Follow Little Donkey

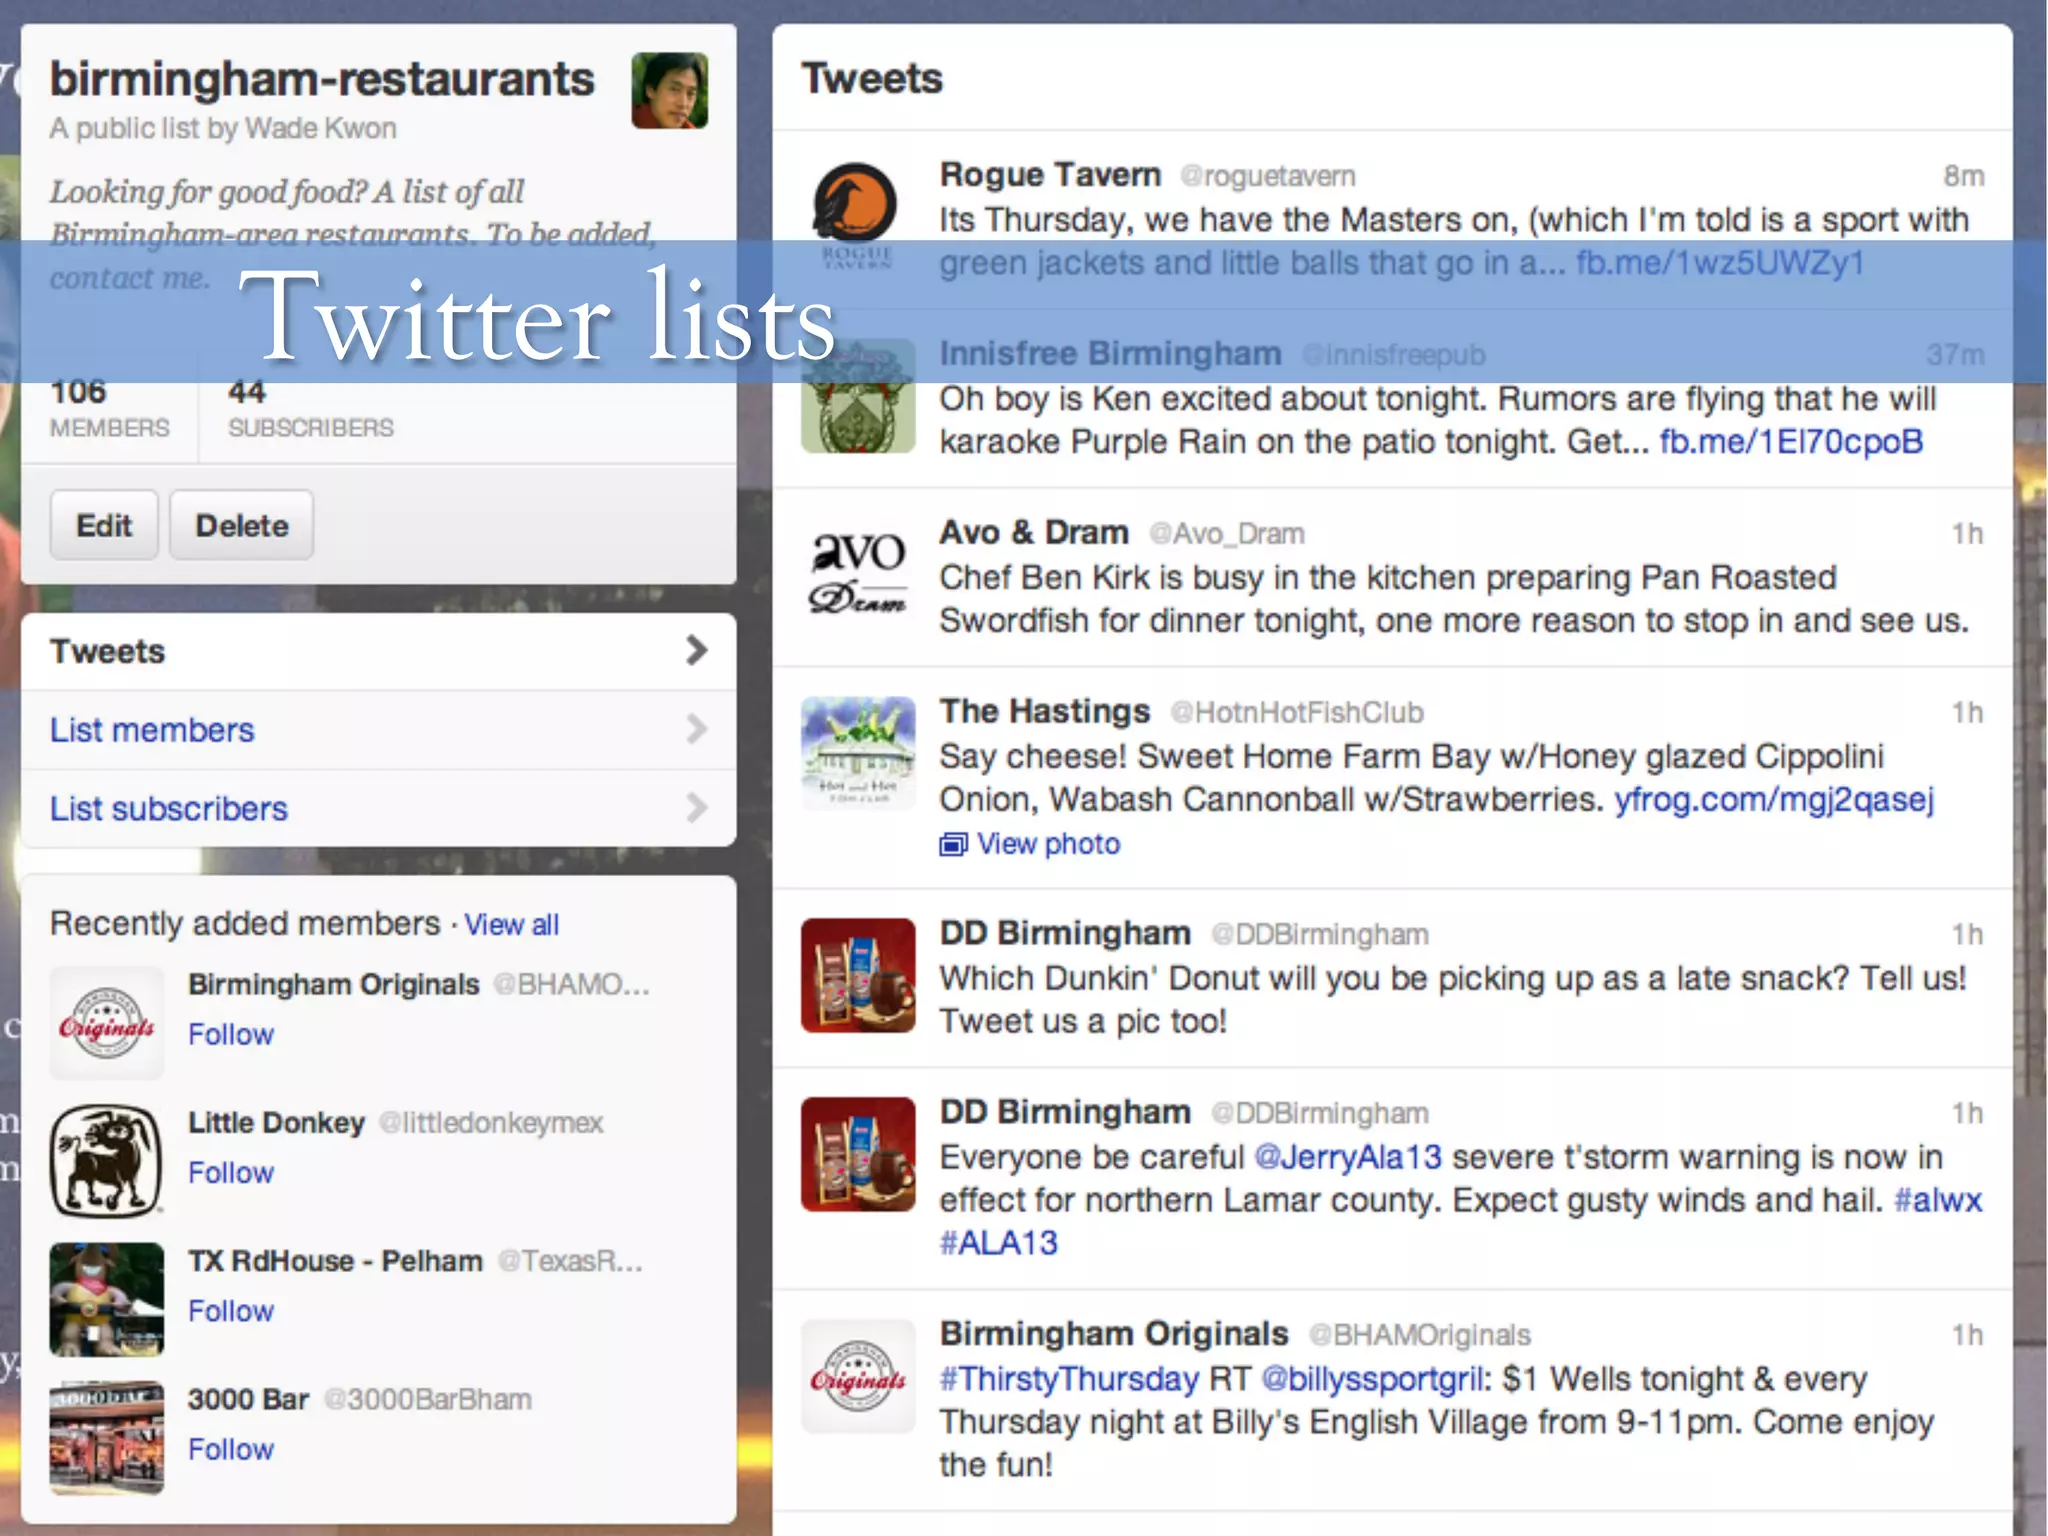231,1172
